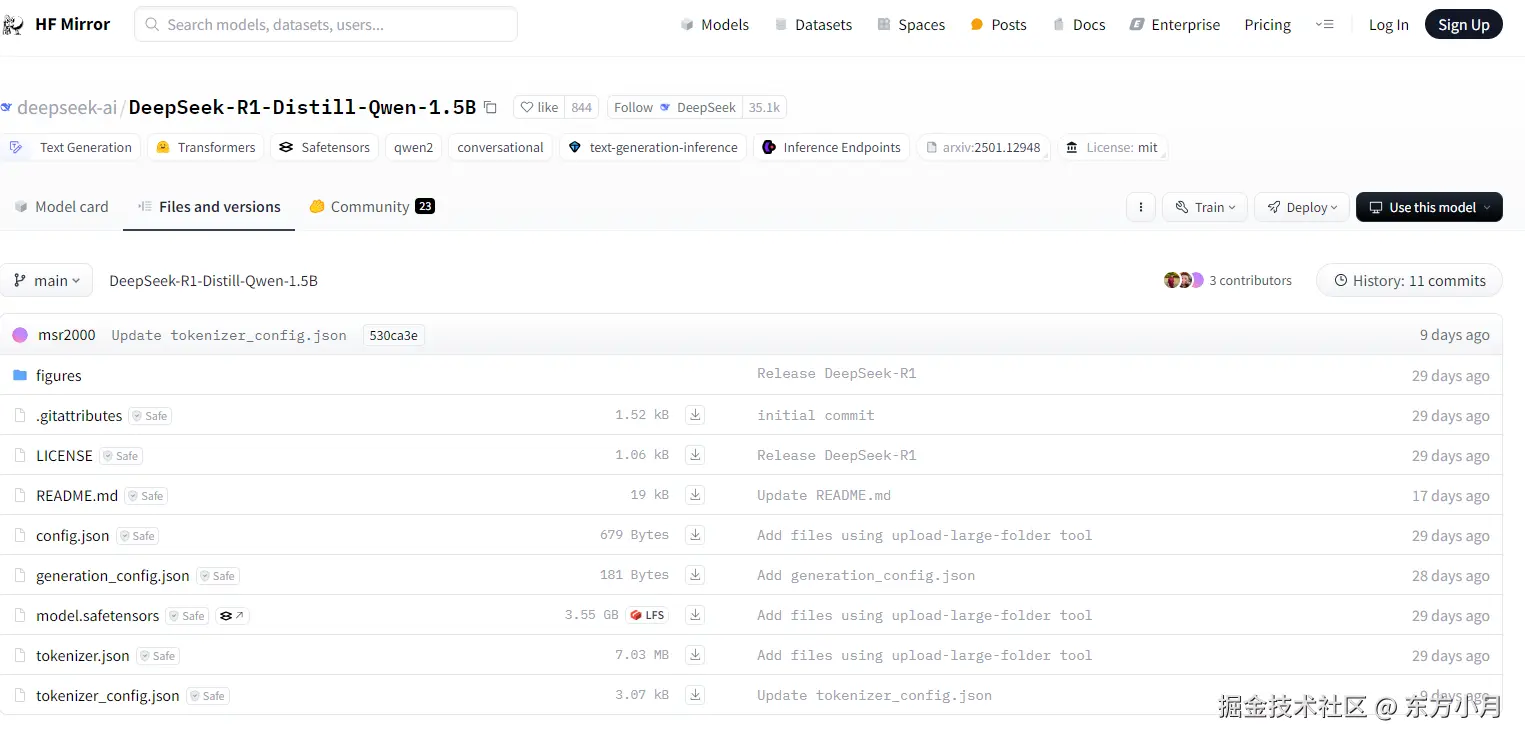The image size is (1525, 742).
Task: Click the contributors avatars
Action: (1184, 280)
